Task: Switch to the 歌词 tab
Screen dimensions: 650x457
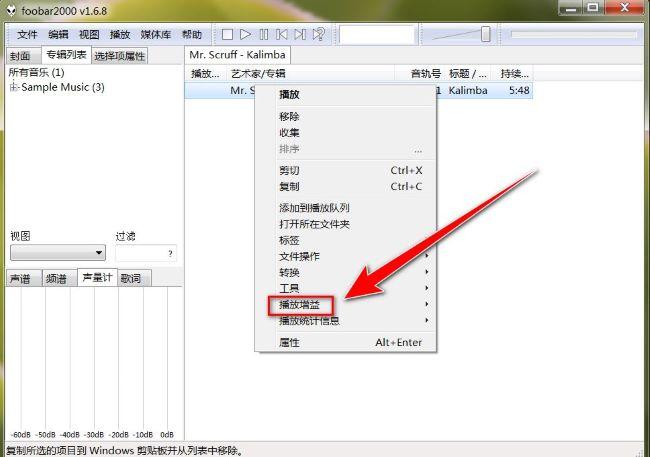Action: click(131, 278)
